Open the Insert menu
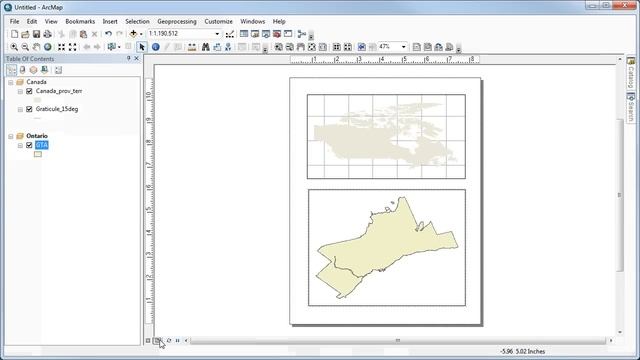The image size is (640, 360). (x=110, y=21)
